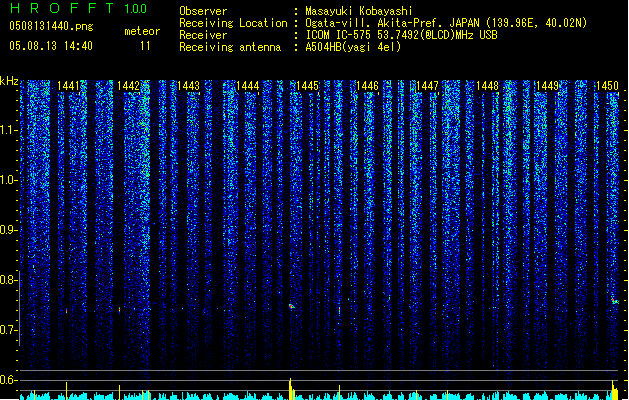Click the Observer label

(203, 11)
